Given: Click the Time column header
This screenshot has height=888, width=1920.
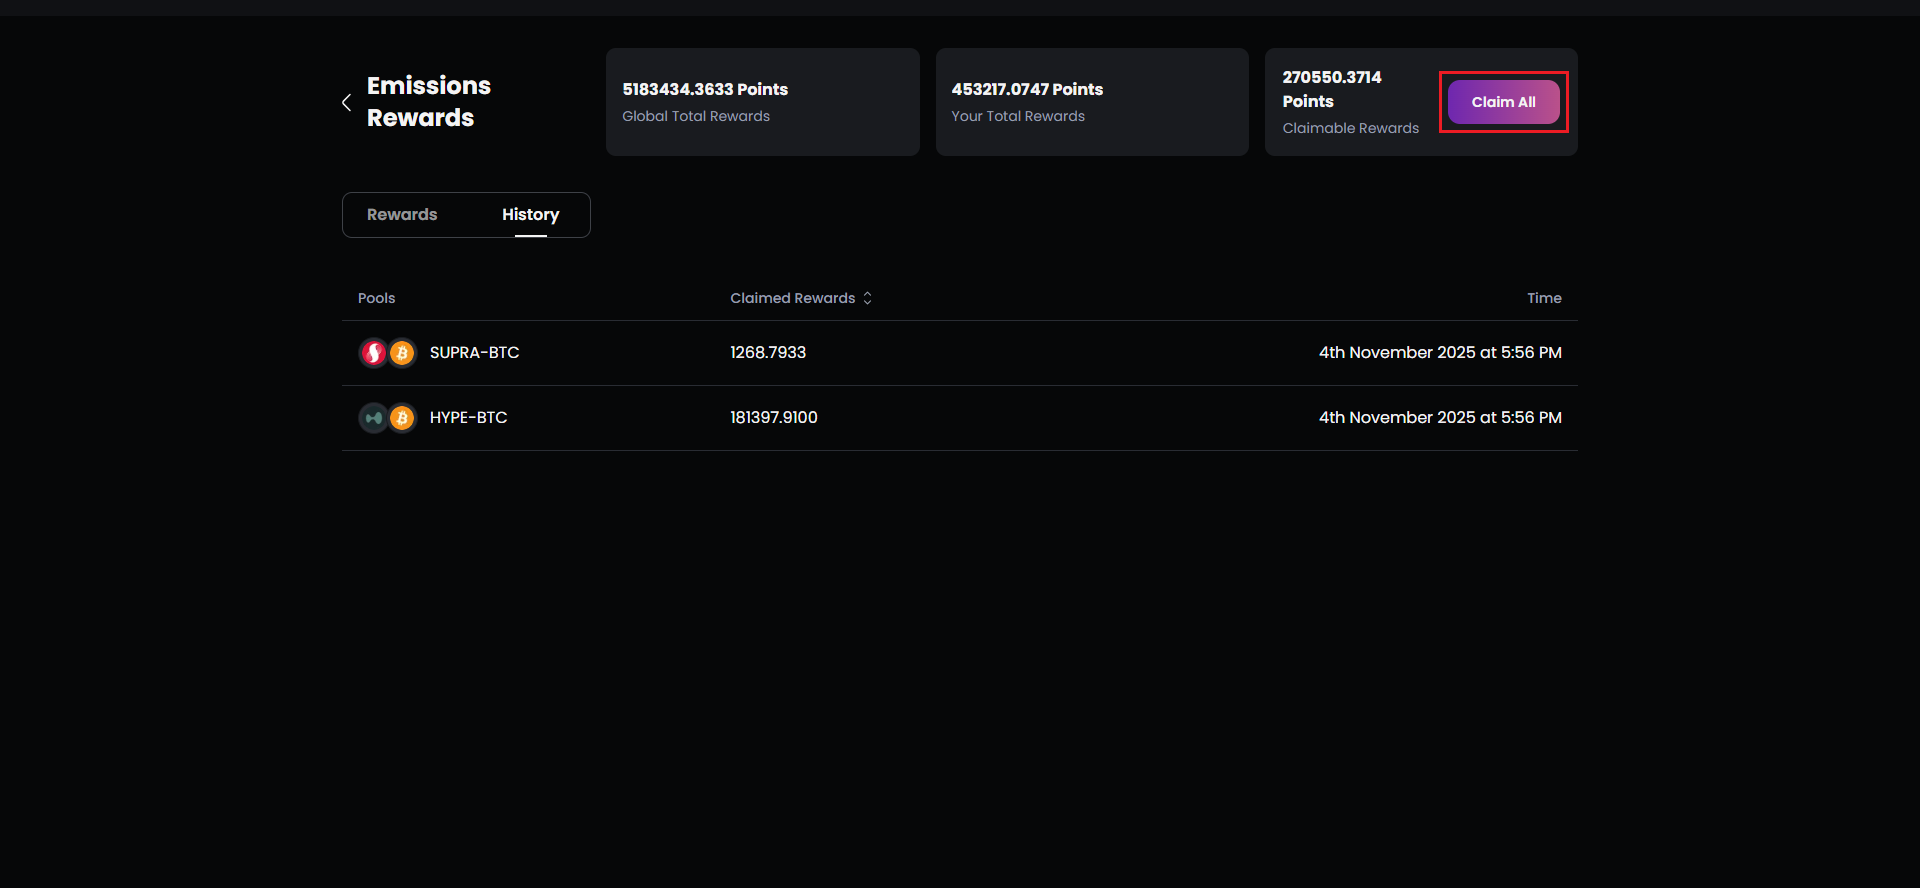Looking at the screenshot, I should pyautogui.click(x=1543, y=298).
